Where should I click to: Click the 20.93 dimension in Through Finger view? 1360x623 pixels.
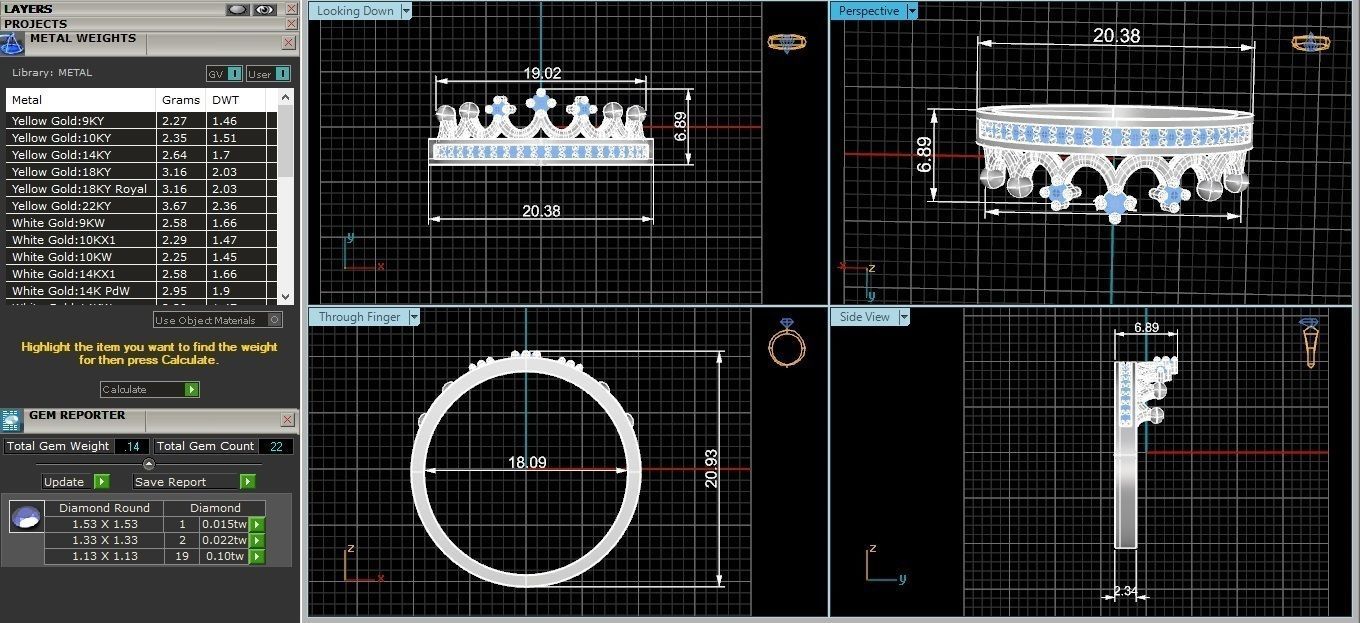click(x=711, y=467)
